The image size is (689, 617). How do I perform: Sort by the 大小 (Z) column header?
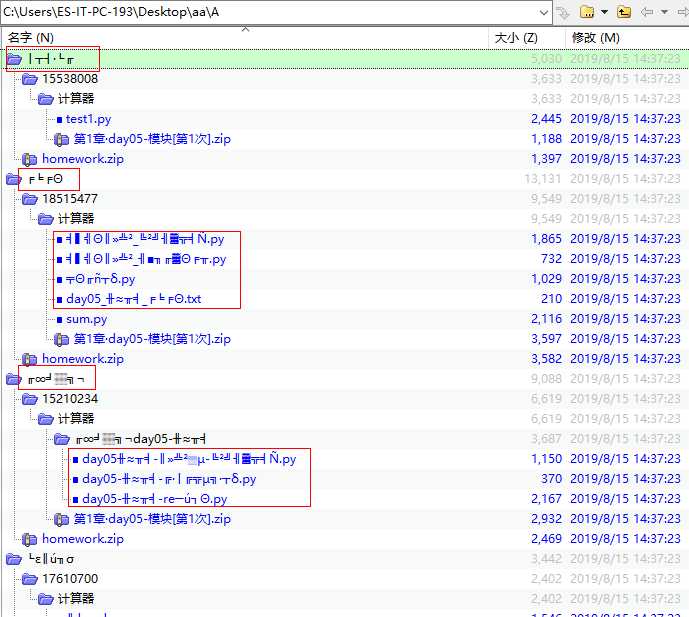pos(516,38)
